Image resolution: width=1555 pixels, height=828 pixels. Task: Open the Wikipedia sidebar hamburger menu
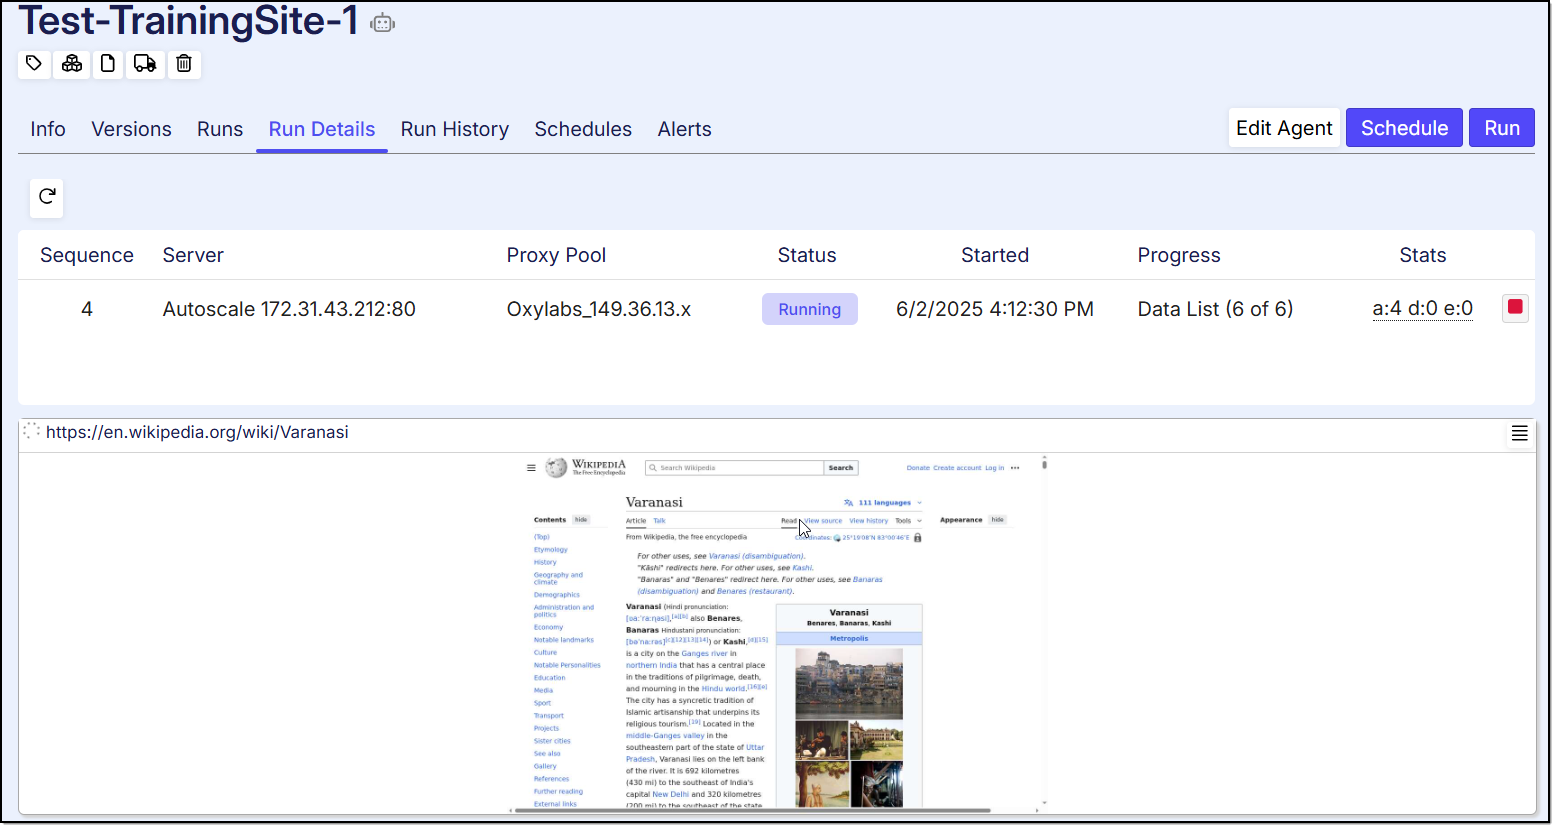531,468
